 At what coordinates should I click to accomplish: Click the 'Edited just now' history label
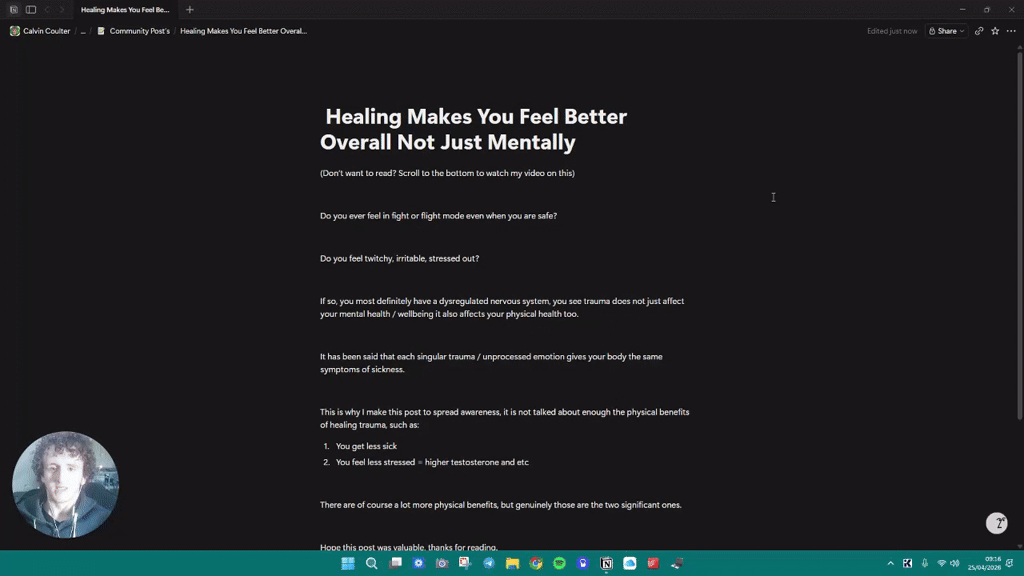[x=893, y=31]
